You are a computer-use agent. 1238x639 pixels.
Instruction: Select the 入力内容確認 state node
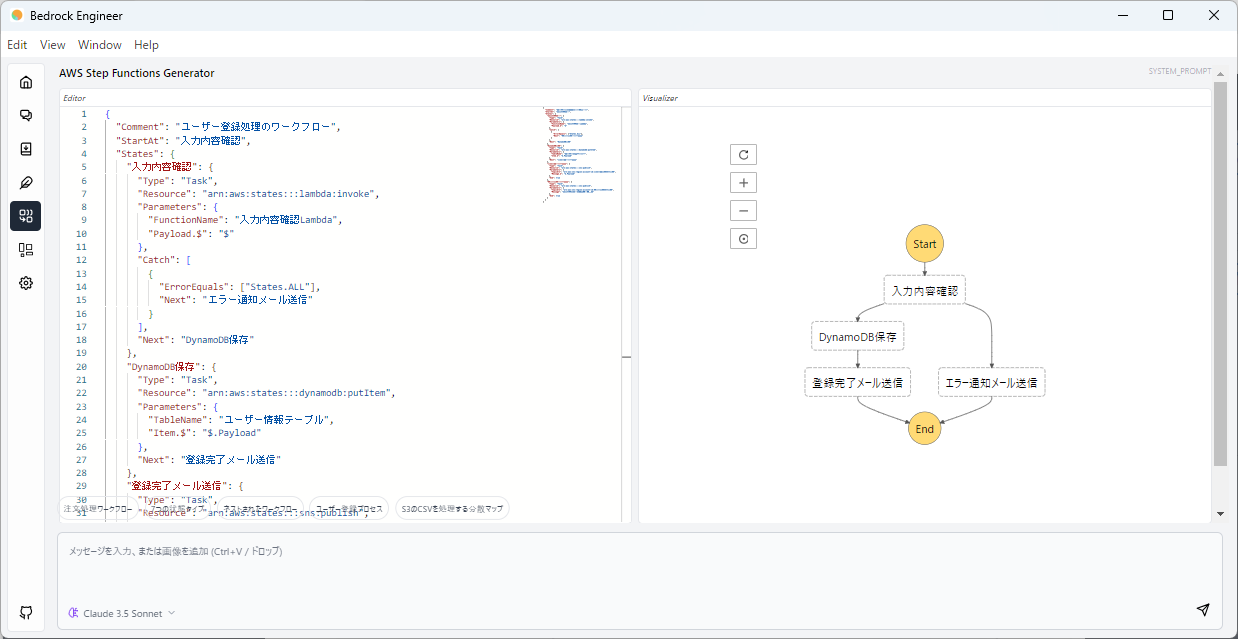click(925, 291)
